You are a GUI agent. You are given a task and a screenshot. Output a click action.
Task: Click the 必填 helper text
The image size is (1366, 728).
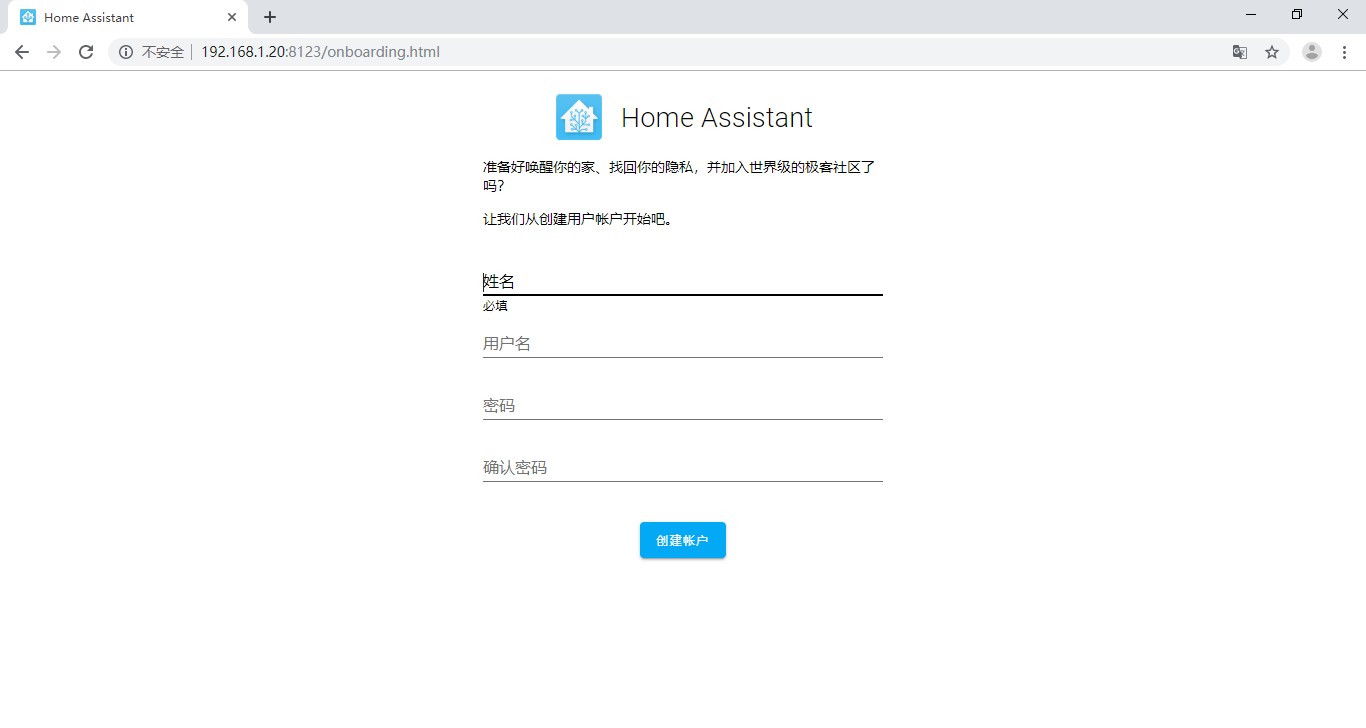[495, 306]
